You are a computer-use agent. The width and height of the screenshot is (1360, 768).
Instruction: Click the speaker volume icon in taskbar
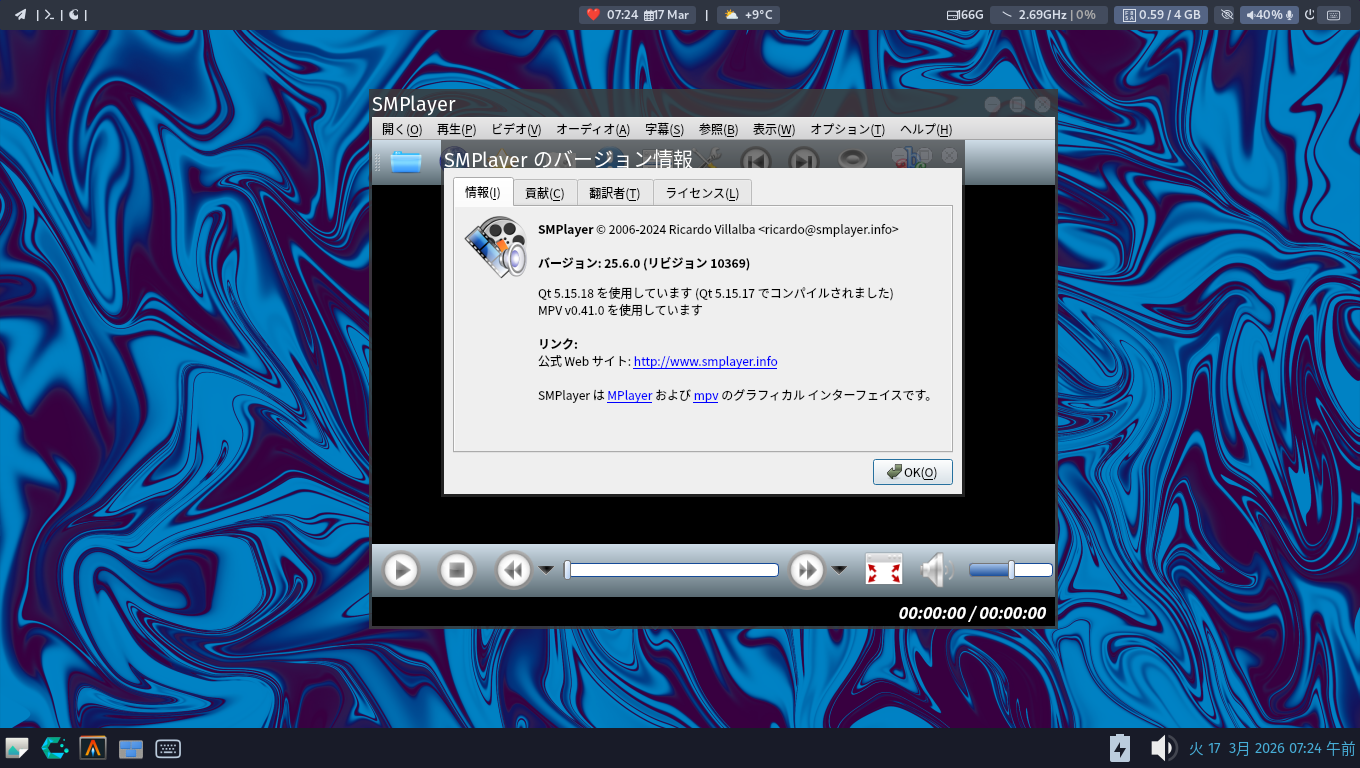click(x=1162, y=748)
